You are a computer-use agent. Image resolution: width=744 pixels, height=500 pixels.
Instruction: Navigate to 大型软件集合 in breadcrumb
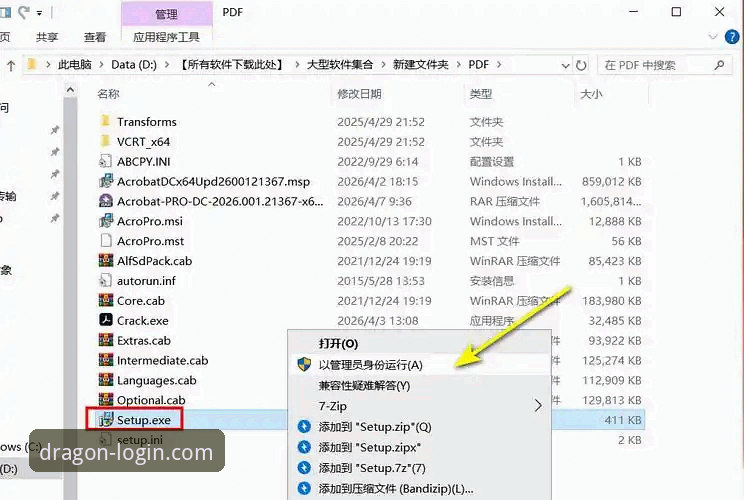click(x=340, y=65)
